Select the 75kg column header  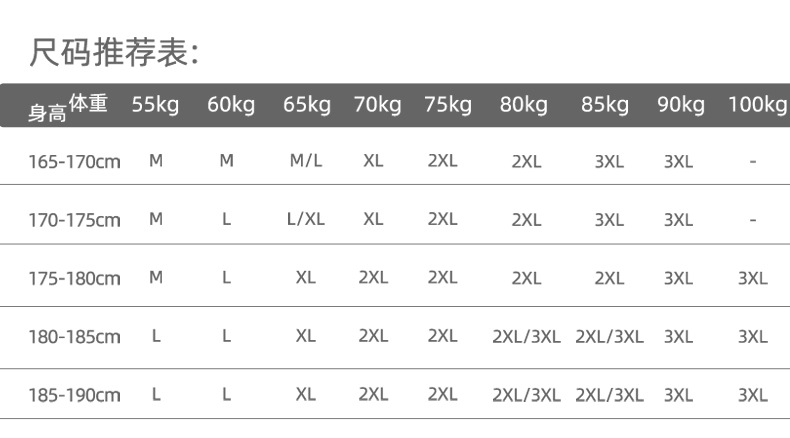(447, 105)
